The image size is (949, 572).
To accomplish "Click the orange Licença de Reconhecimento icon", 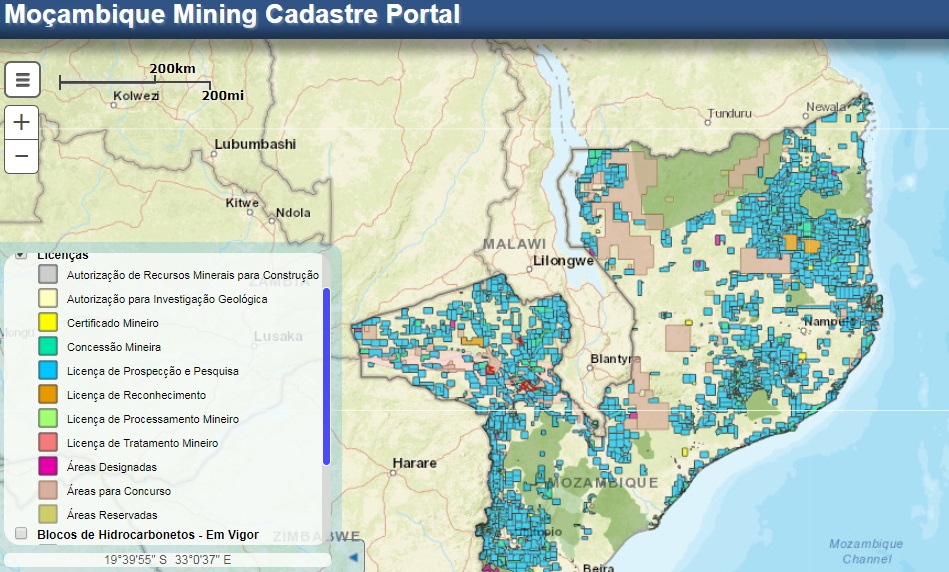I will tap(48, 395).
